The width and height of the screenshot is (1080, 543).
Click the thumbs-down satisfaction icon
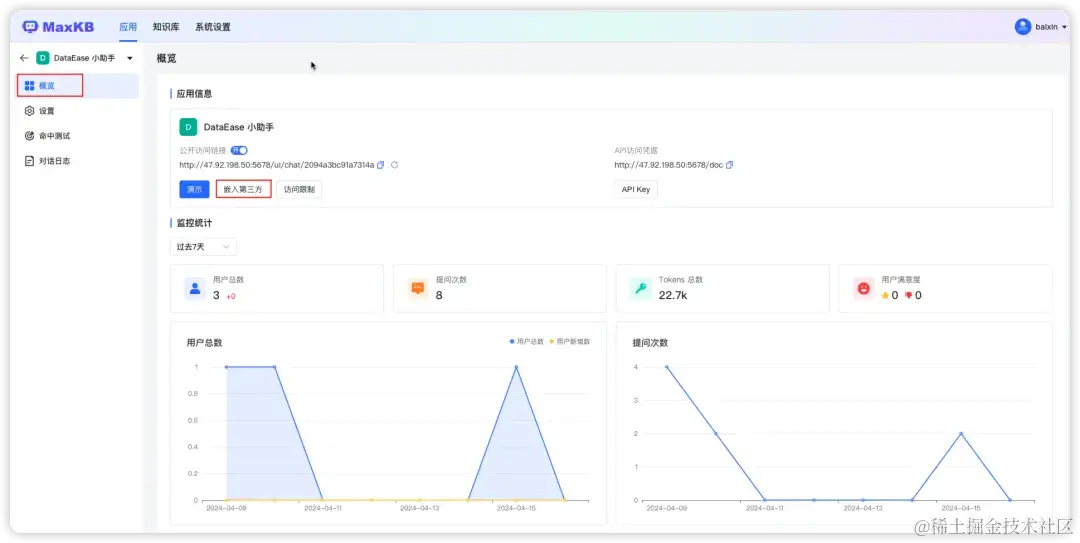(908, 295)
